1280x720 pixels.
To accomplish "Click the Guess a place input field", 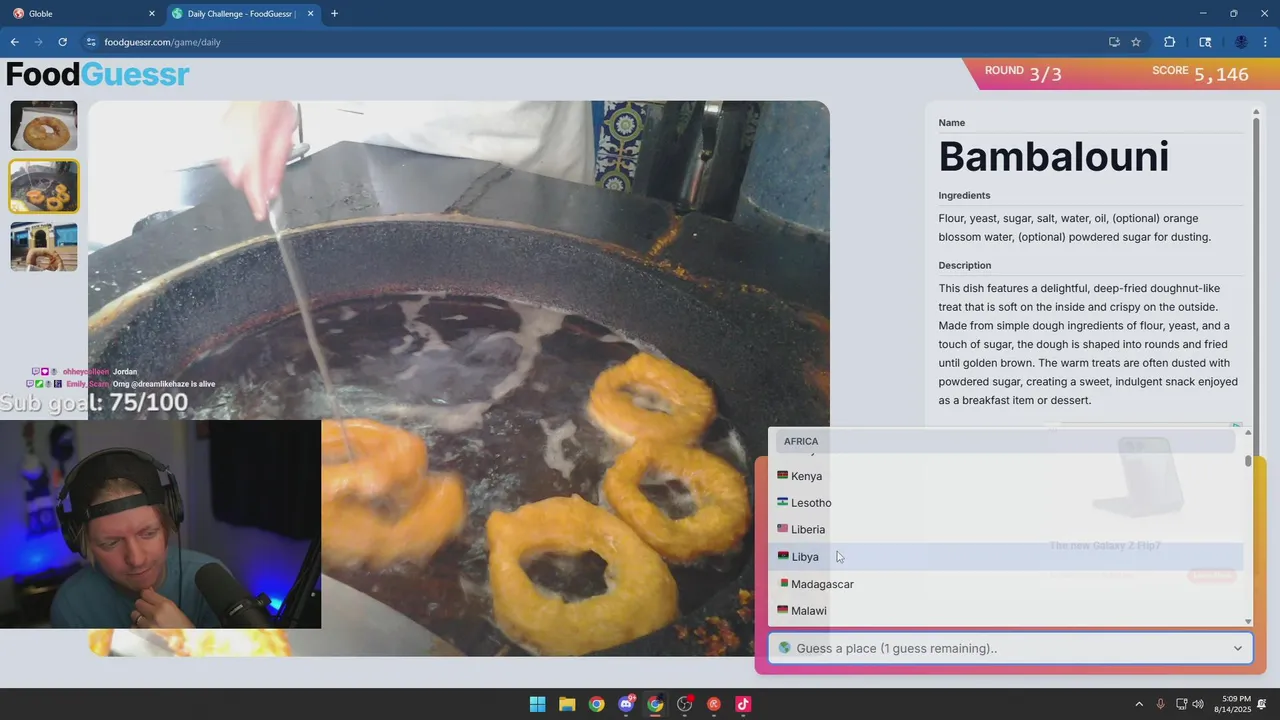I will pos(1010,648).
